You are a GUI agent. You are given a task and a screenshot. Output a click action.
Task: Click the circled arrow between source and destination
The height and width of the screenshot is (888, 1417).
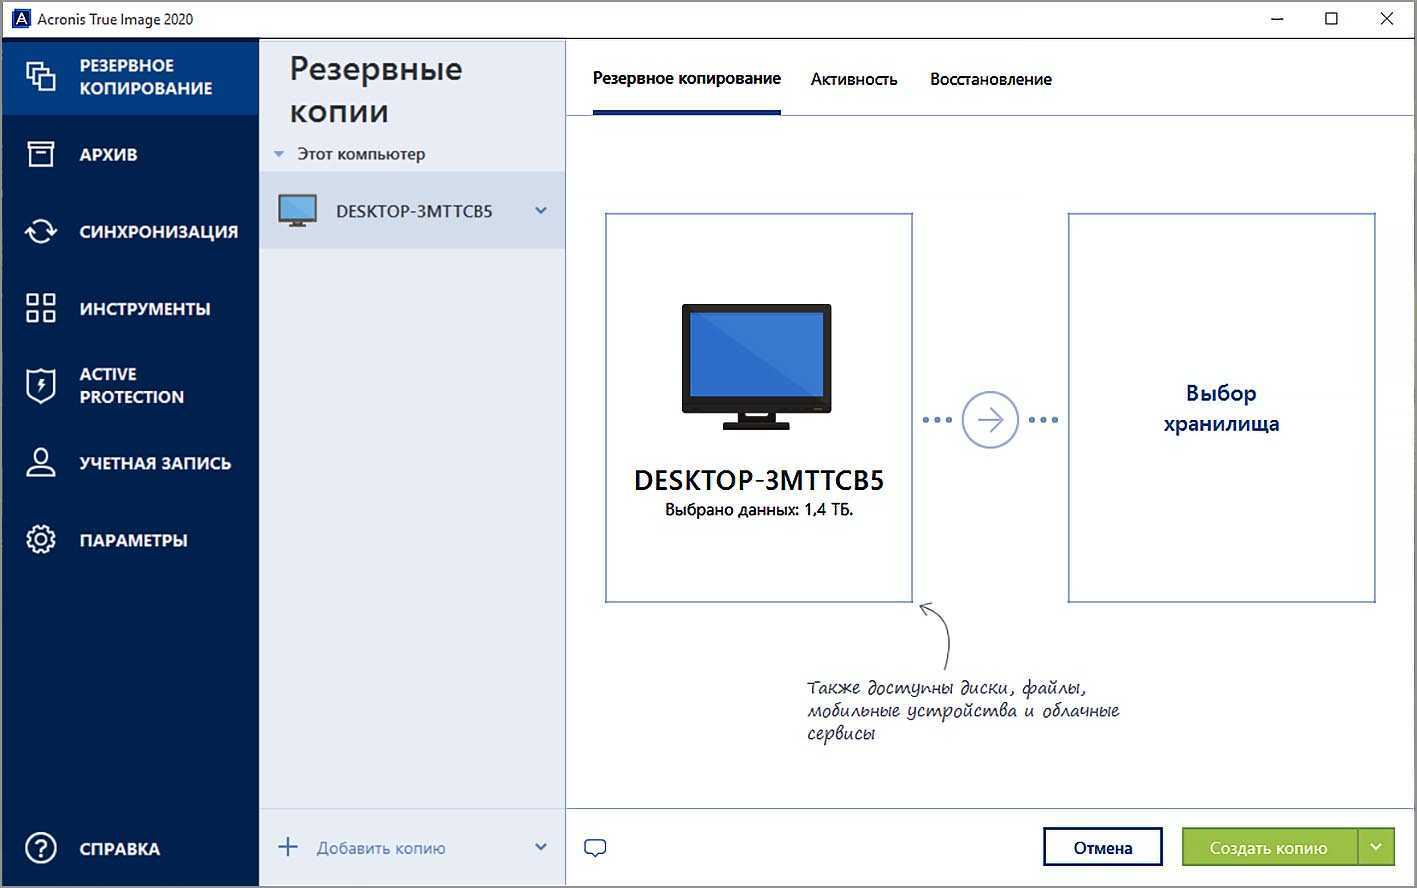click(990, 420)
